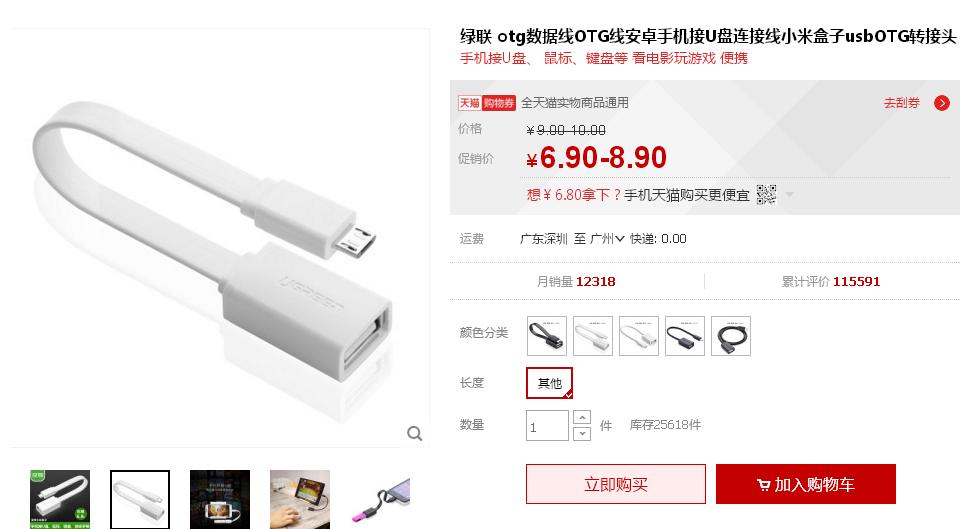View the first green-package product thumbnail
This screenshot has height=529, width=965.
coord(60,499)
